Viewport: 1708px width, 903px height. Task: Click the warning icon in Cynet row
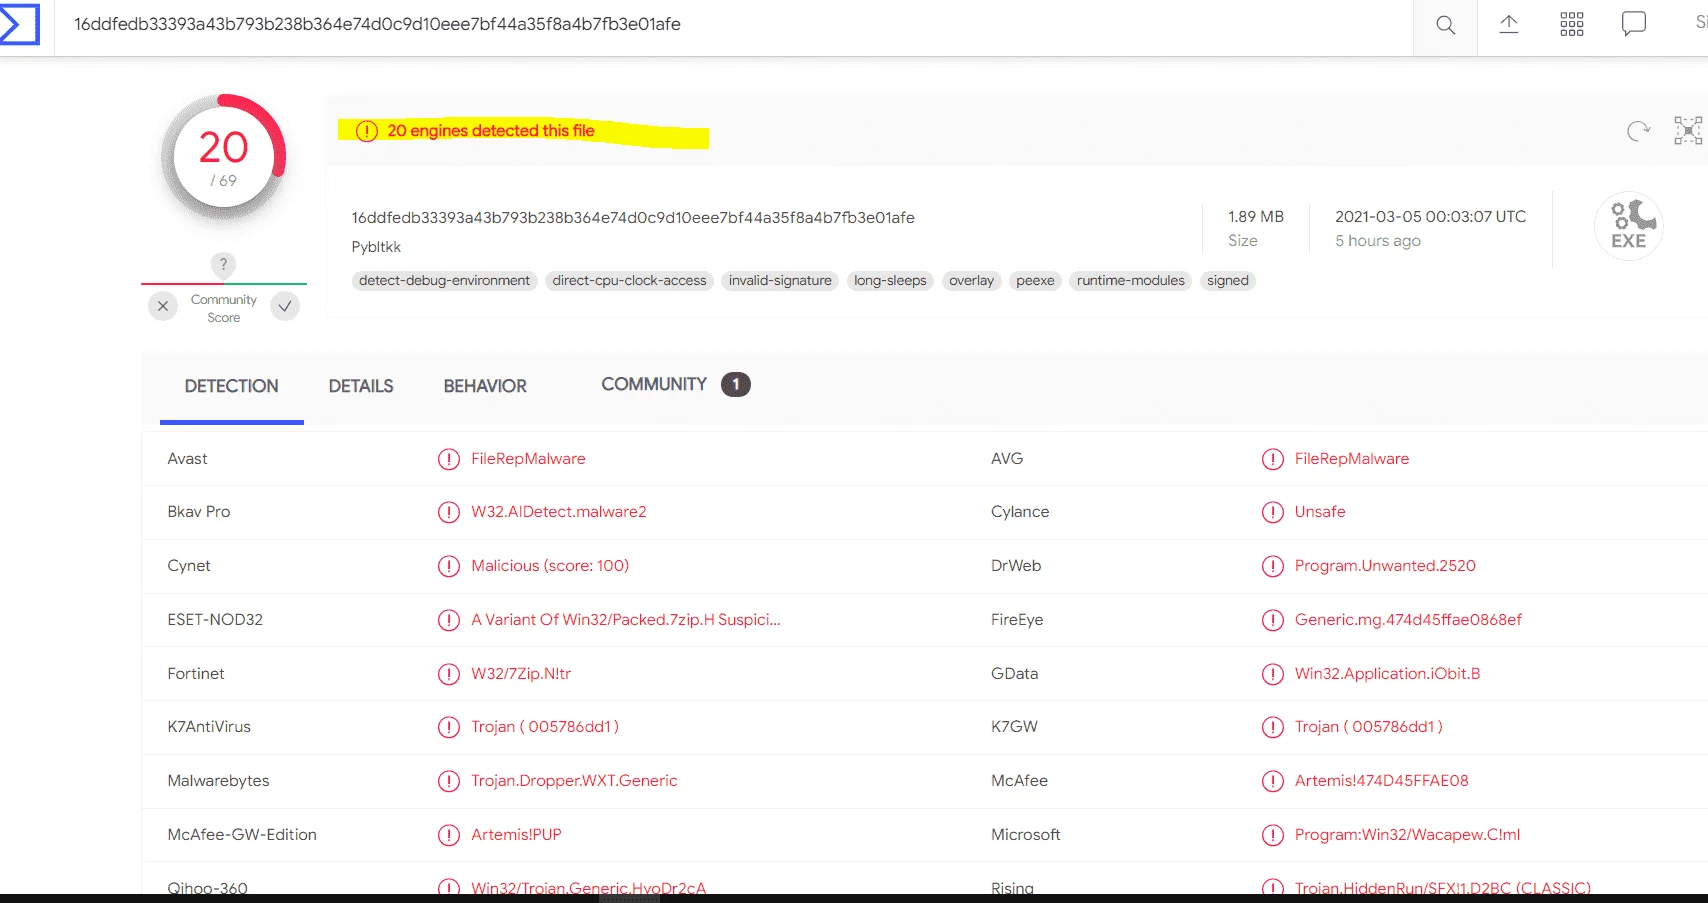(449, 566)
